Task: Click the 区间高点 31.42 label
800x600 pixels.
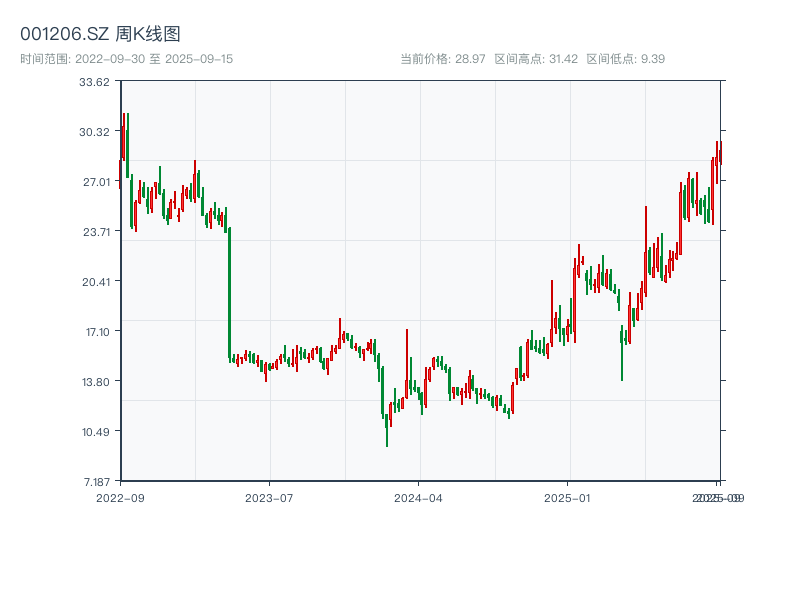Action: (536, 59)
